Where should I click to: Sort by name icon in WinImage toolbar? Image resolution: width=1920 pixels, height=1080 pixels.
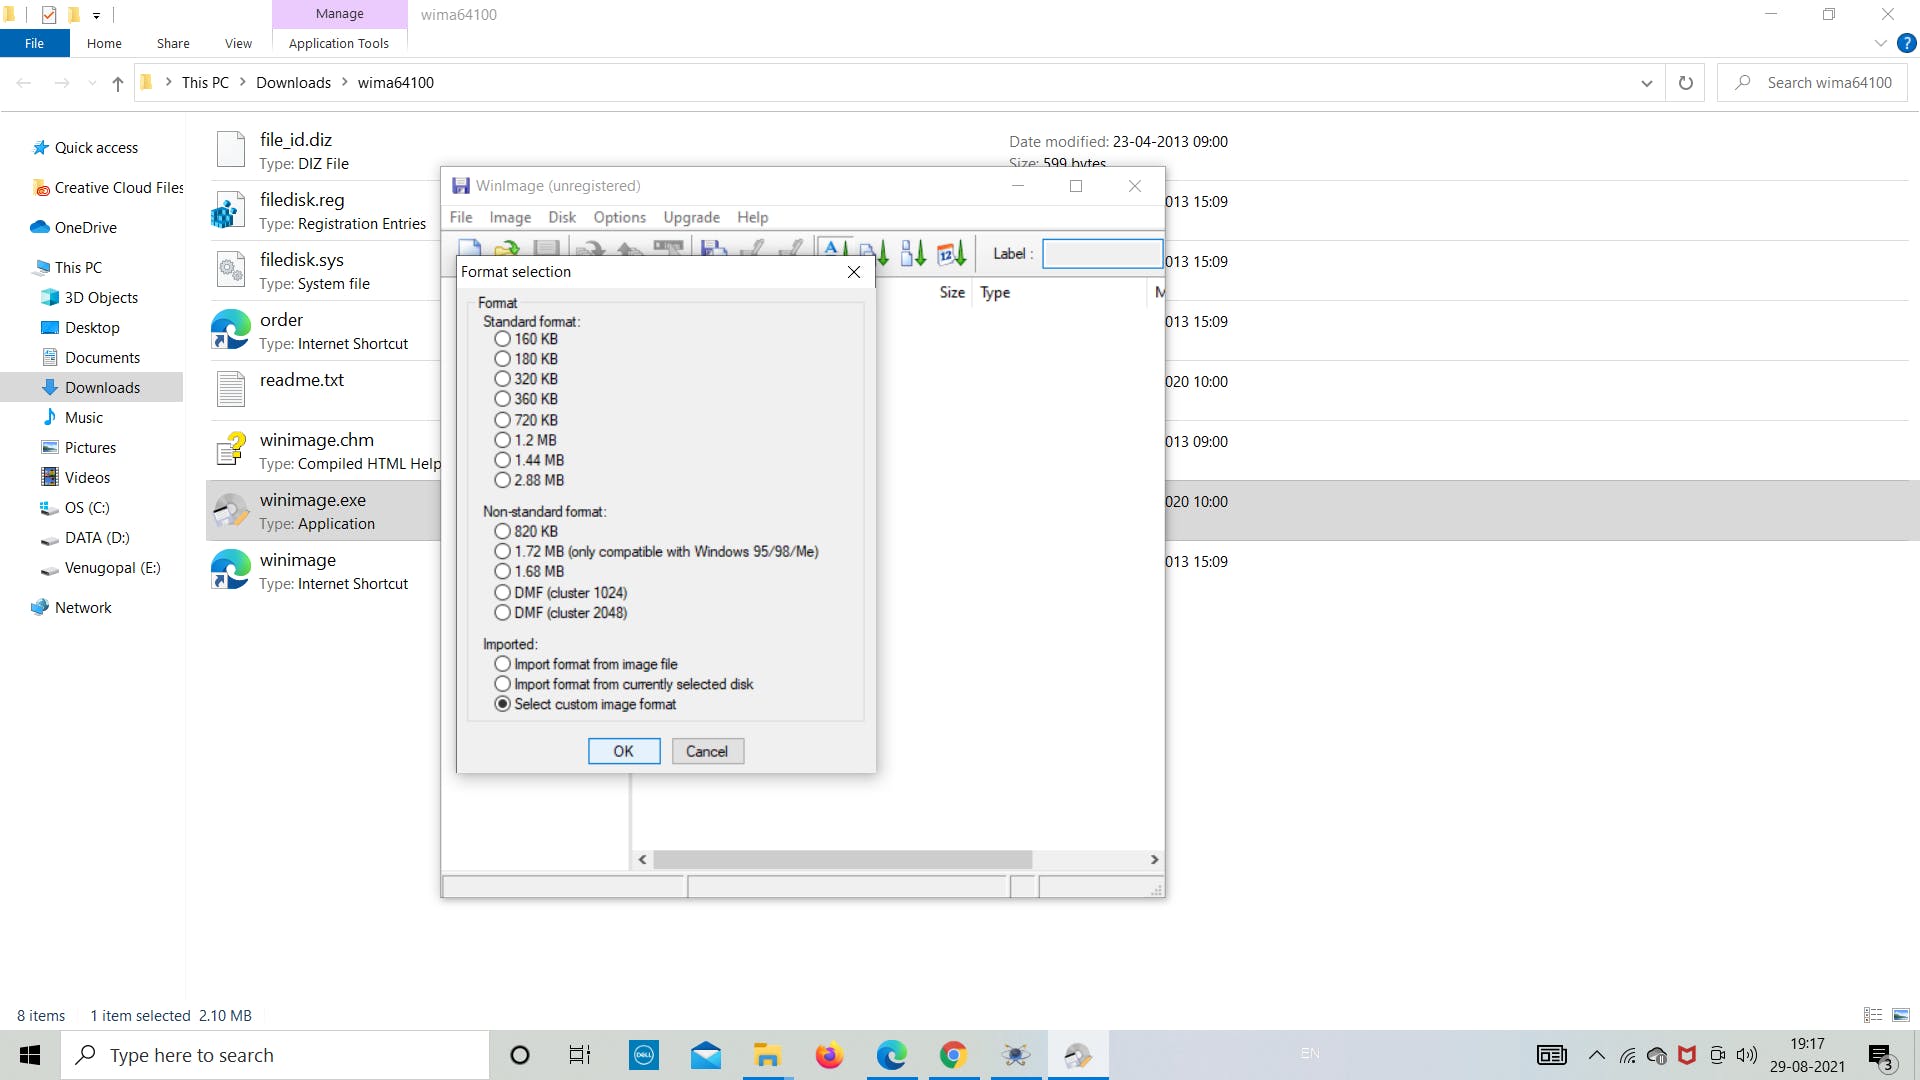[x=834, y=250]
